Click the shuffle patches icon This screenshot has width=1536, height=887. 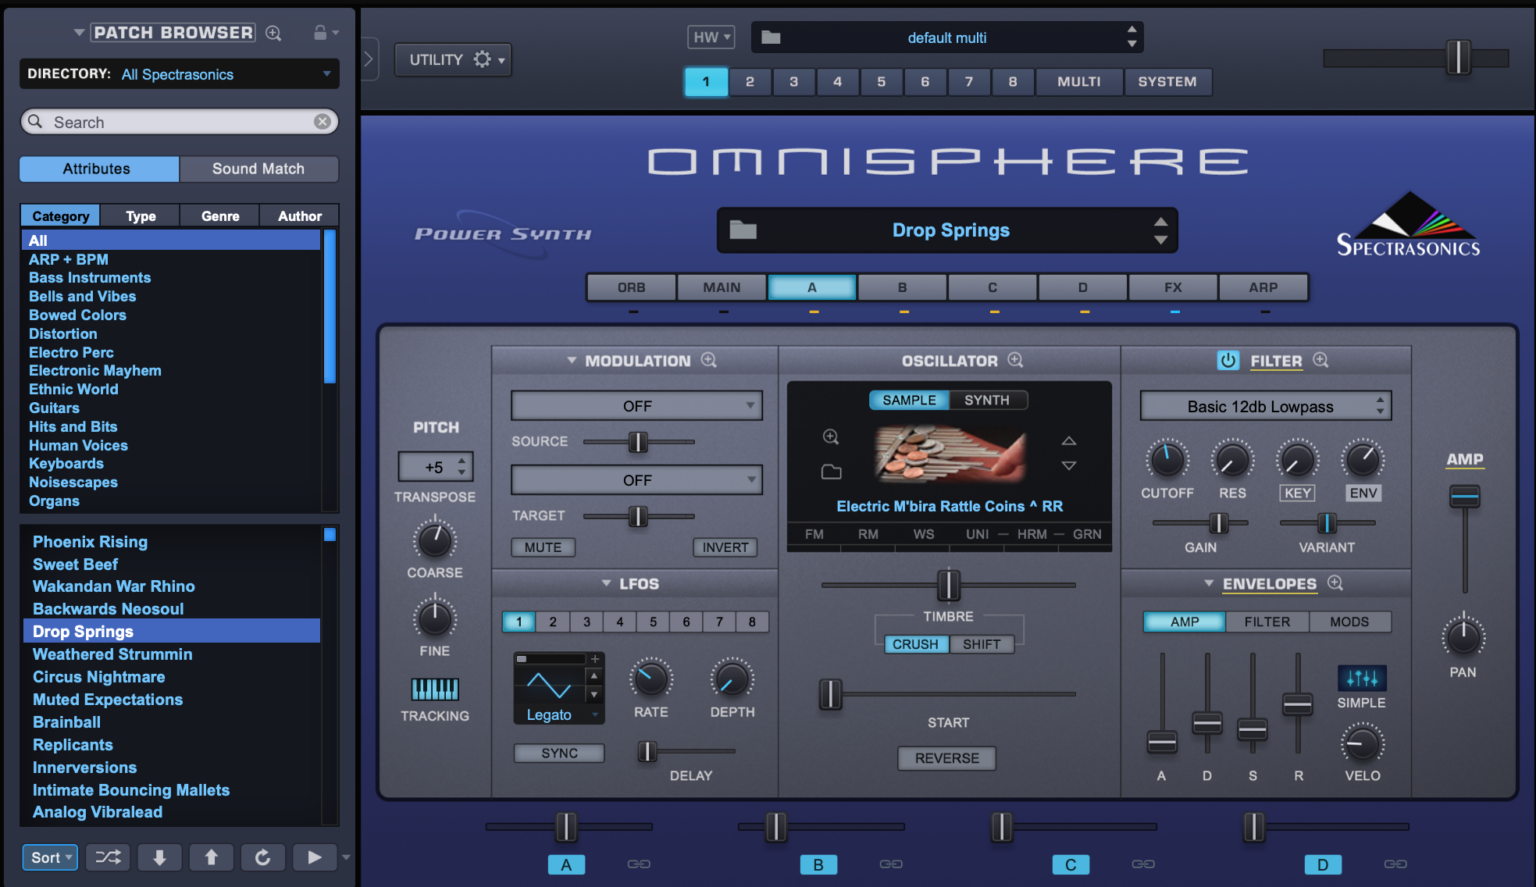(x=108, y=857)
